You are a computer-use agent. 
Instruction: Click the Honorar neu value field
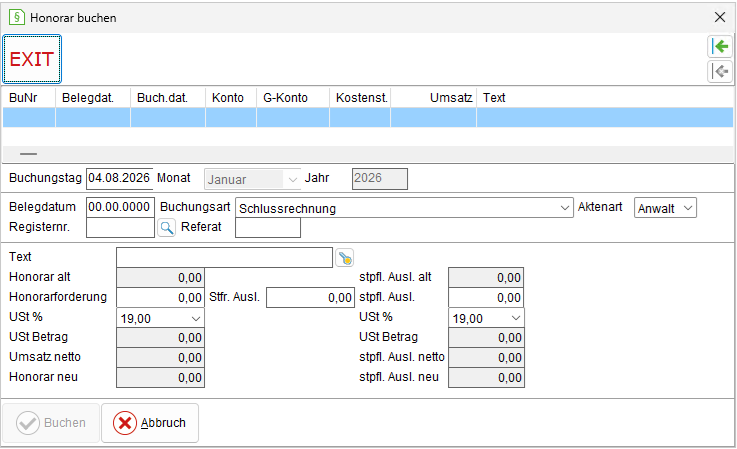160,378
